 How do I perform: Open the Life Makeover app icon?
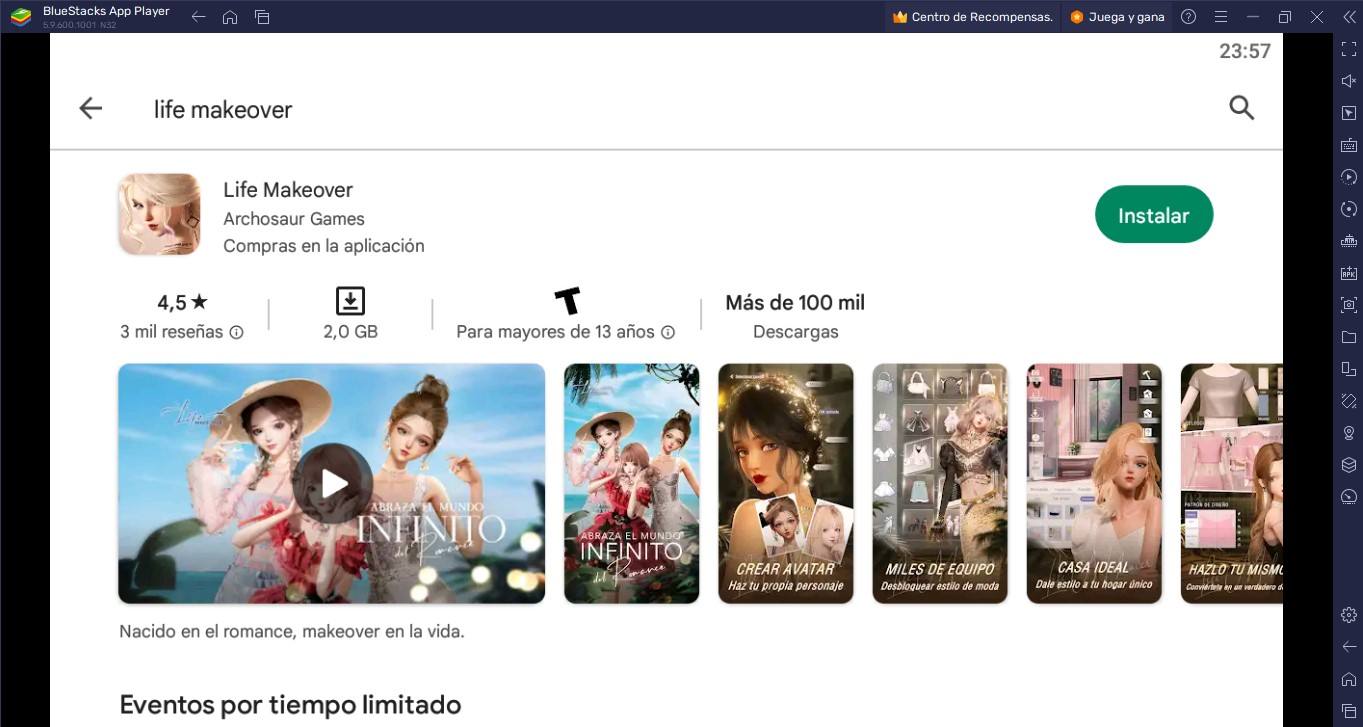(159, 214)
